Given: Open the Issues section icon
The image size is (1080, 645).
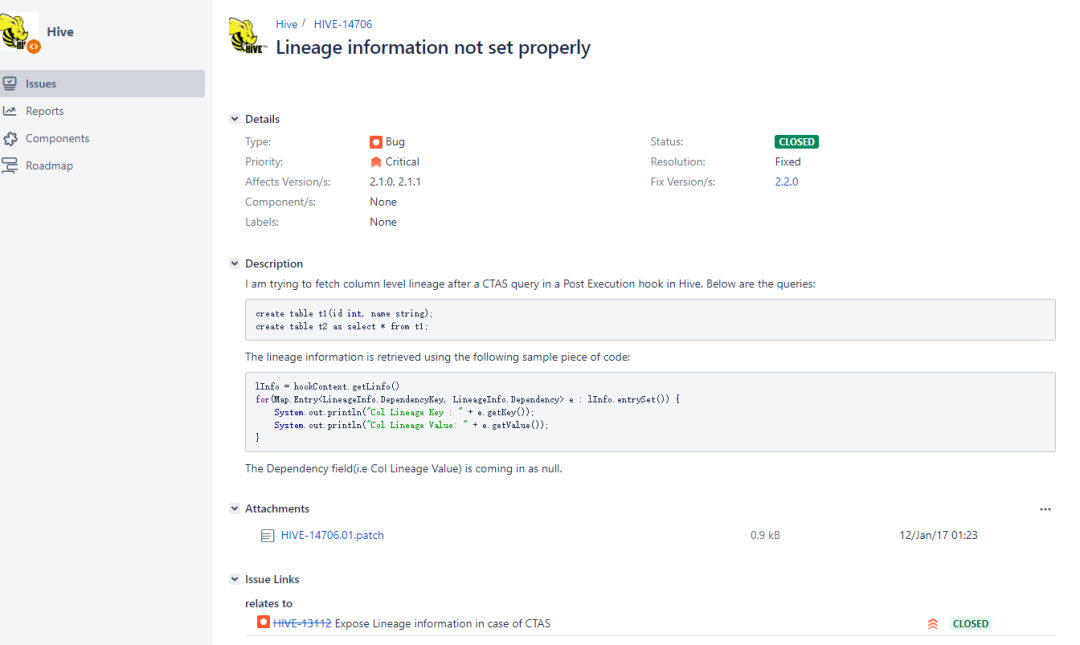Looking at the screenshot, I should tap(10, 83).
